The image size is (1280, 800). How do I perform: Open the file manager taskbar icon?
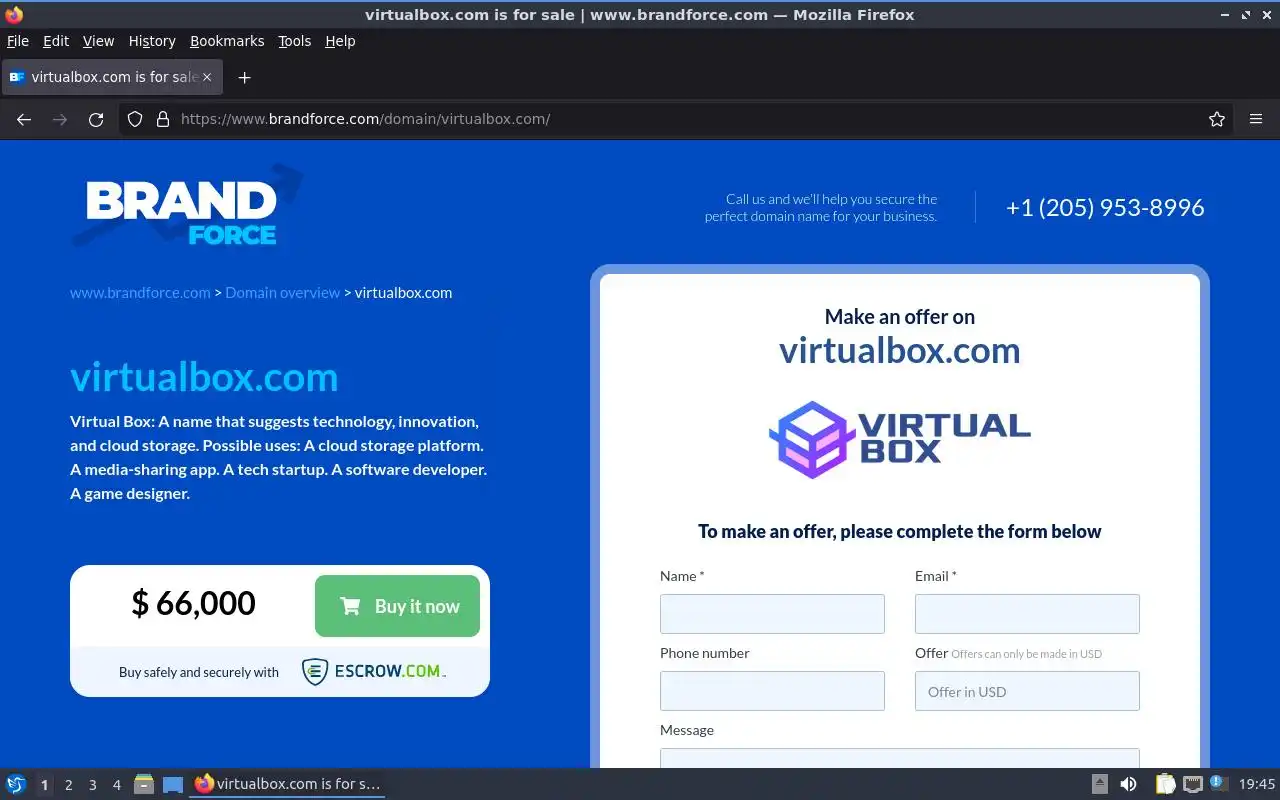tap(144, 784)
